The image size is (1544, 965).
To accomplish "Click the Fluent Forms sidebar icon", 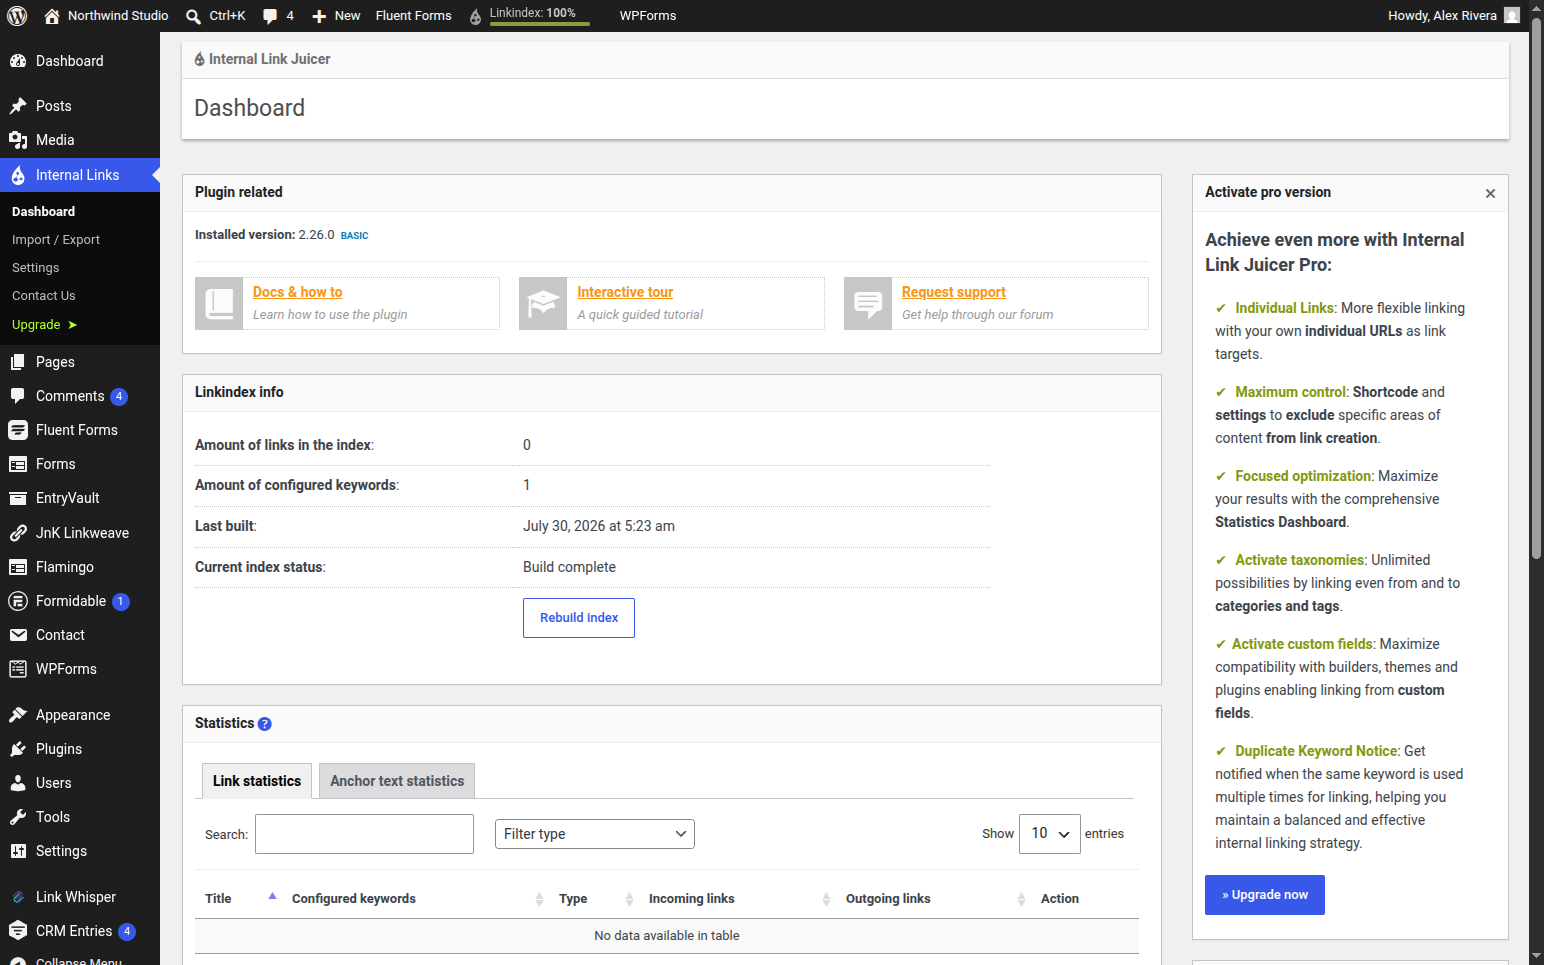I will pos(18,430).
